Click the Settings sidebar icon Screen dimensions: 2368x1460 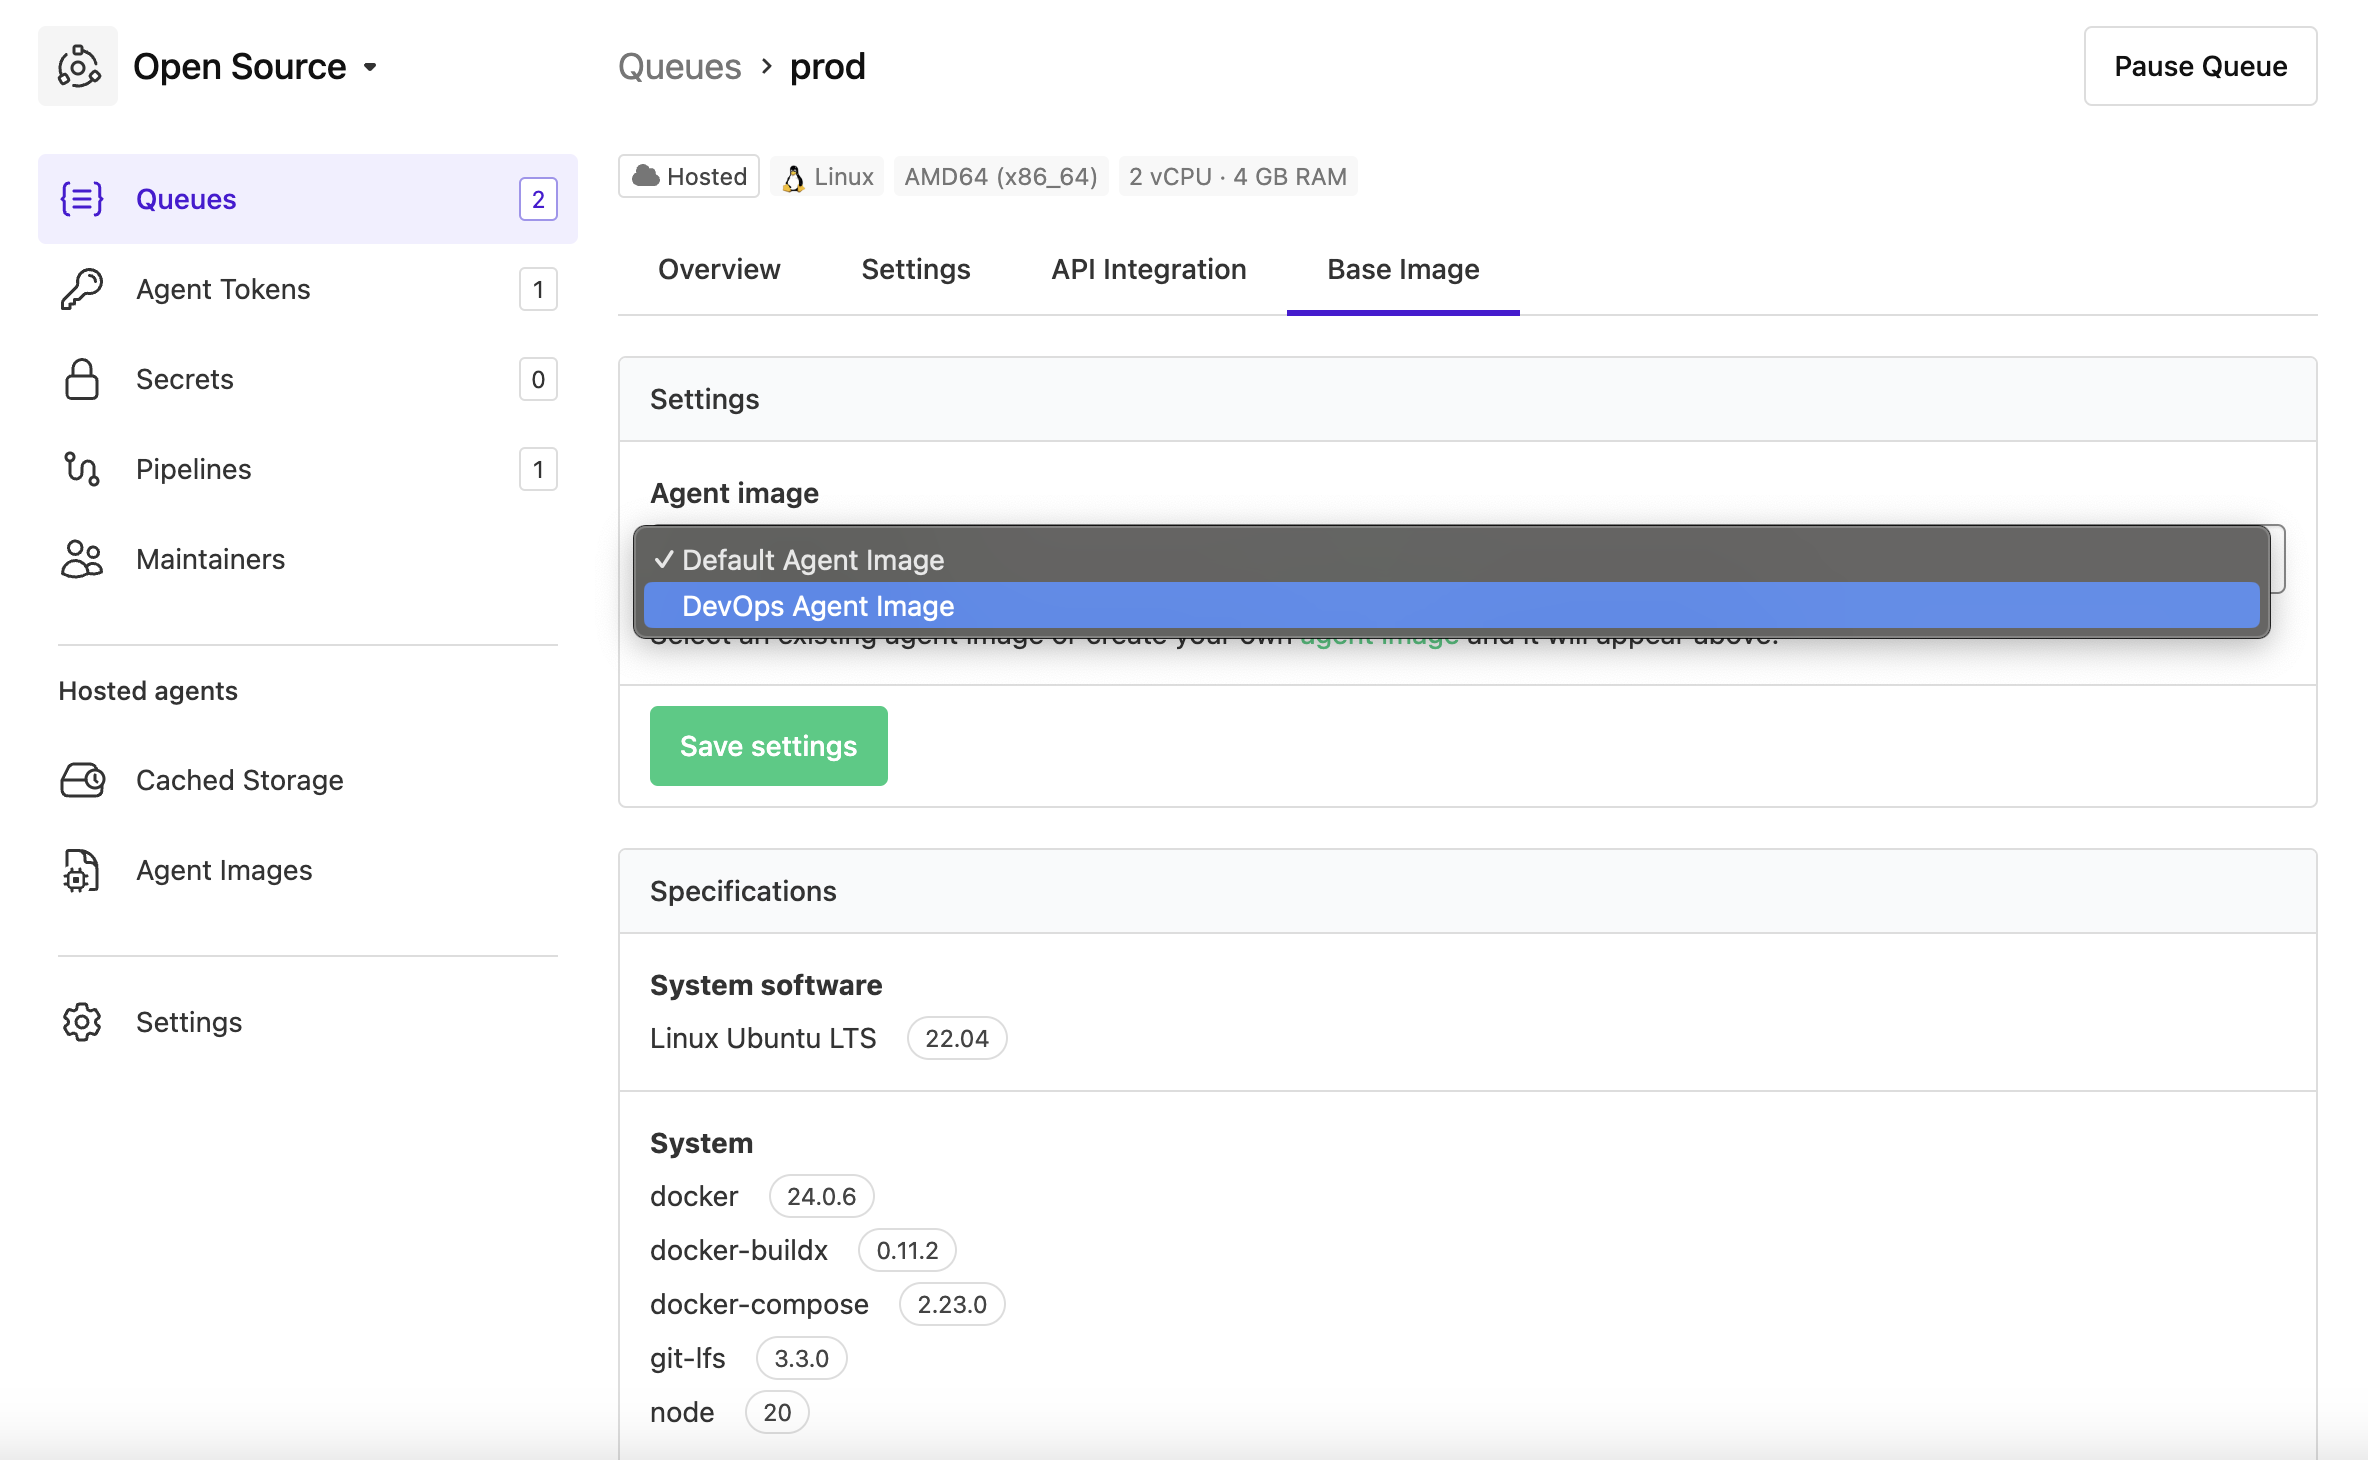[83, 1022]
